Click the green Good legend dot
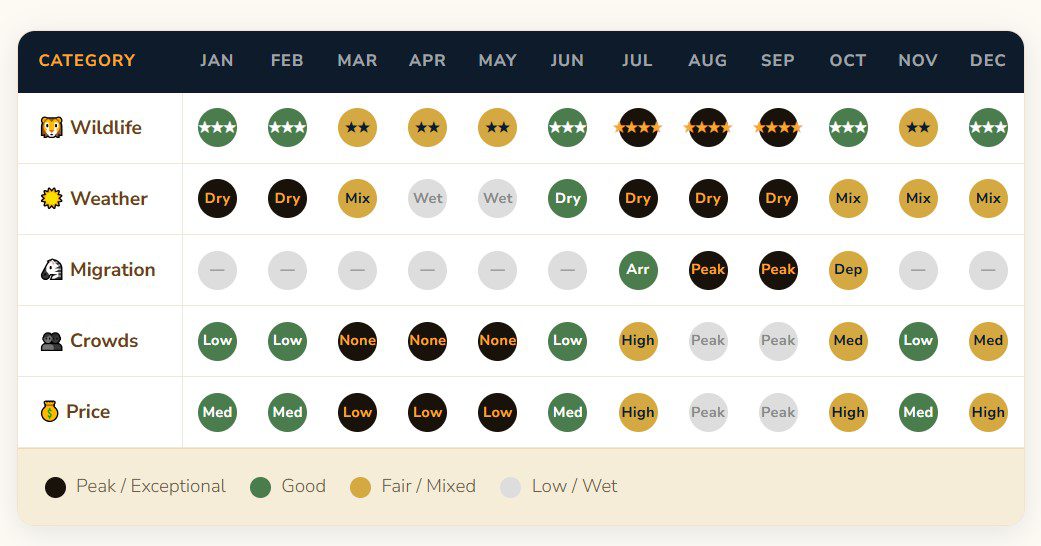 pyautogui.click(x=261, y=487)
